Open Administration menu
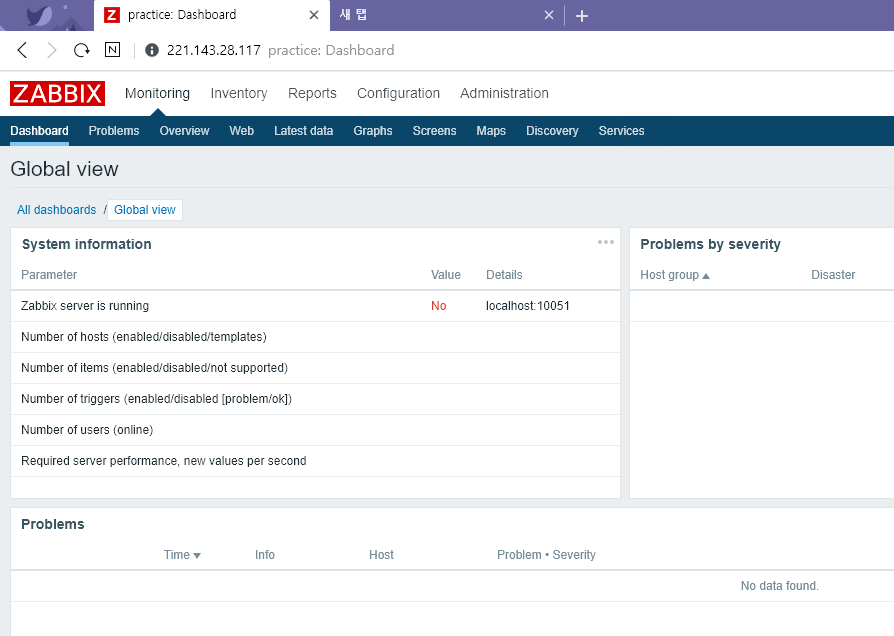 pos(504,93)
